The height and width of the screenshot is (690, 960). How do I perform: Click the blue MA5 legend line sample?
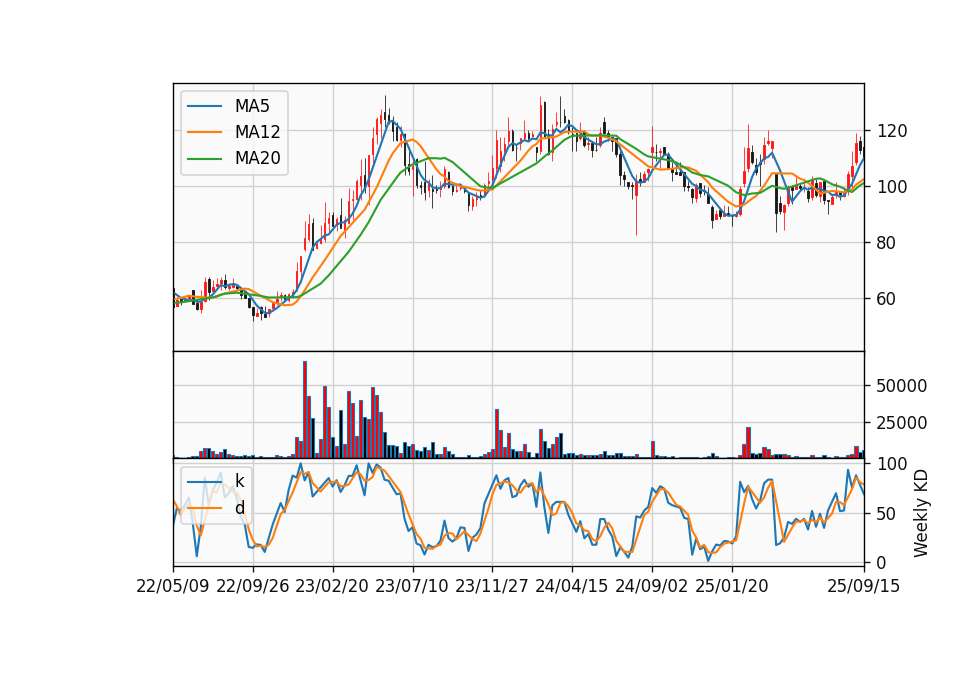pos(204,106)
